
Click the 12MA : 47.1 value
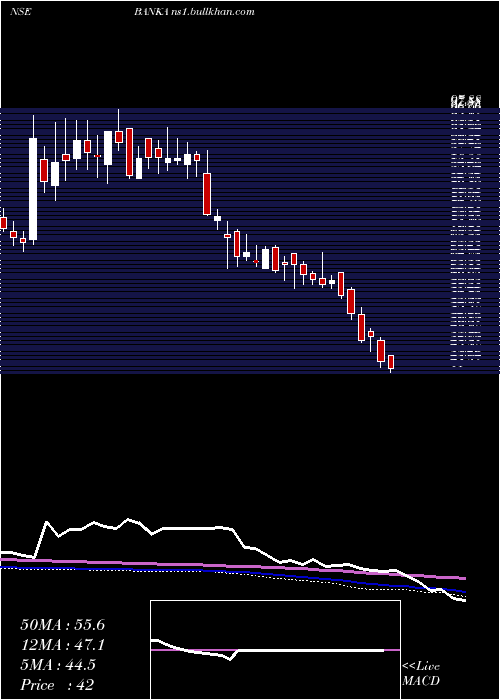[62, 645]
